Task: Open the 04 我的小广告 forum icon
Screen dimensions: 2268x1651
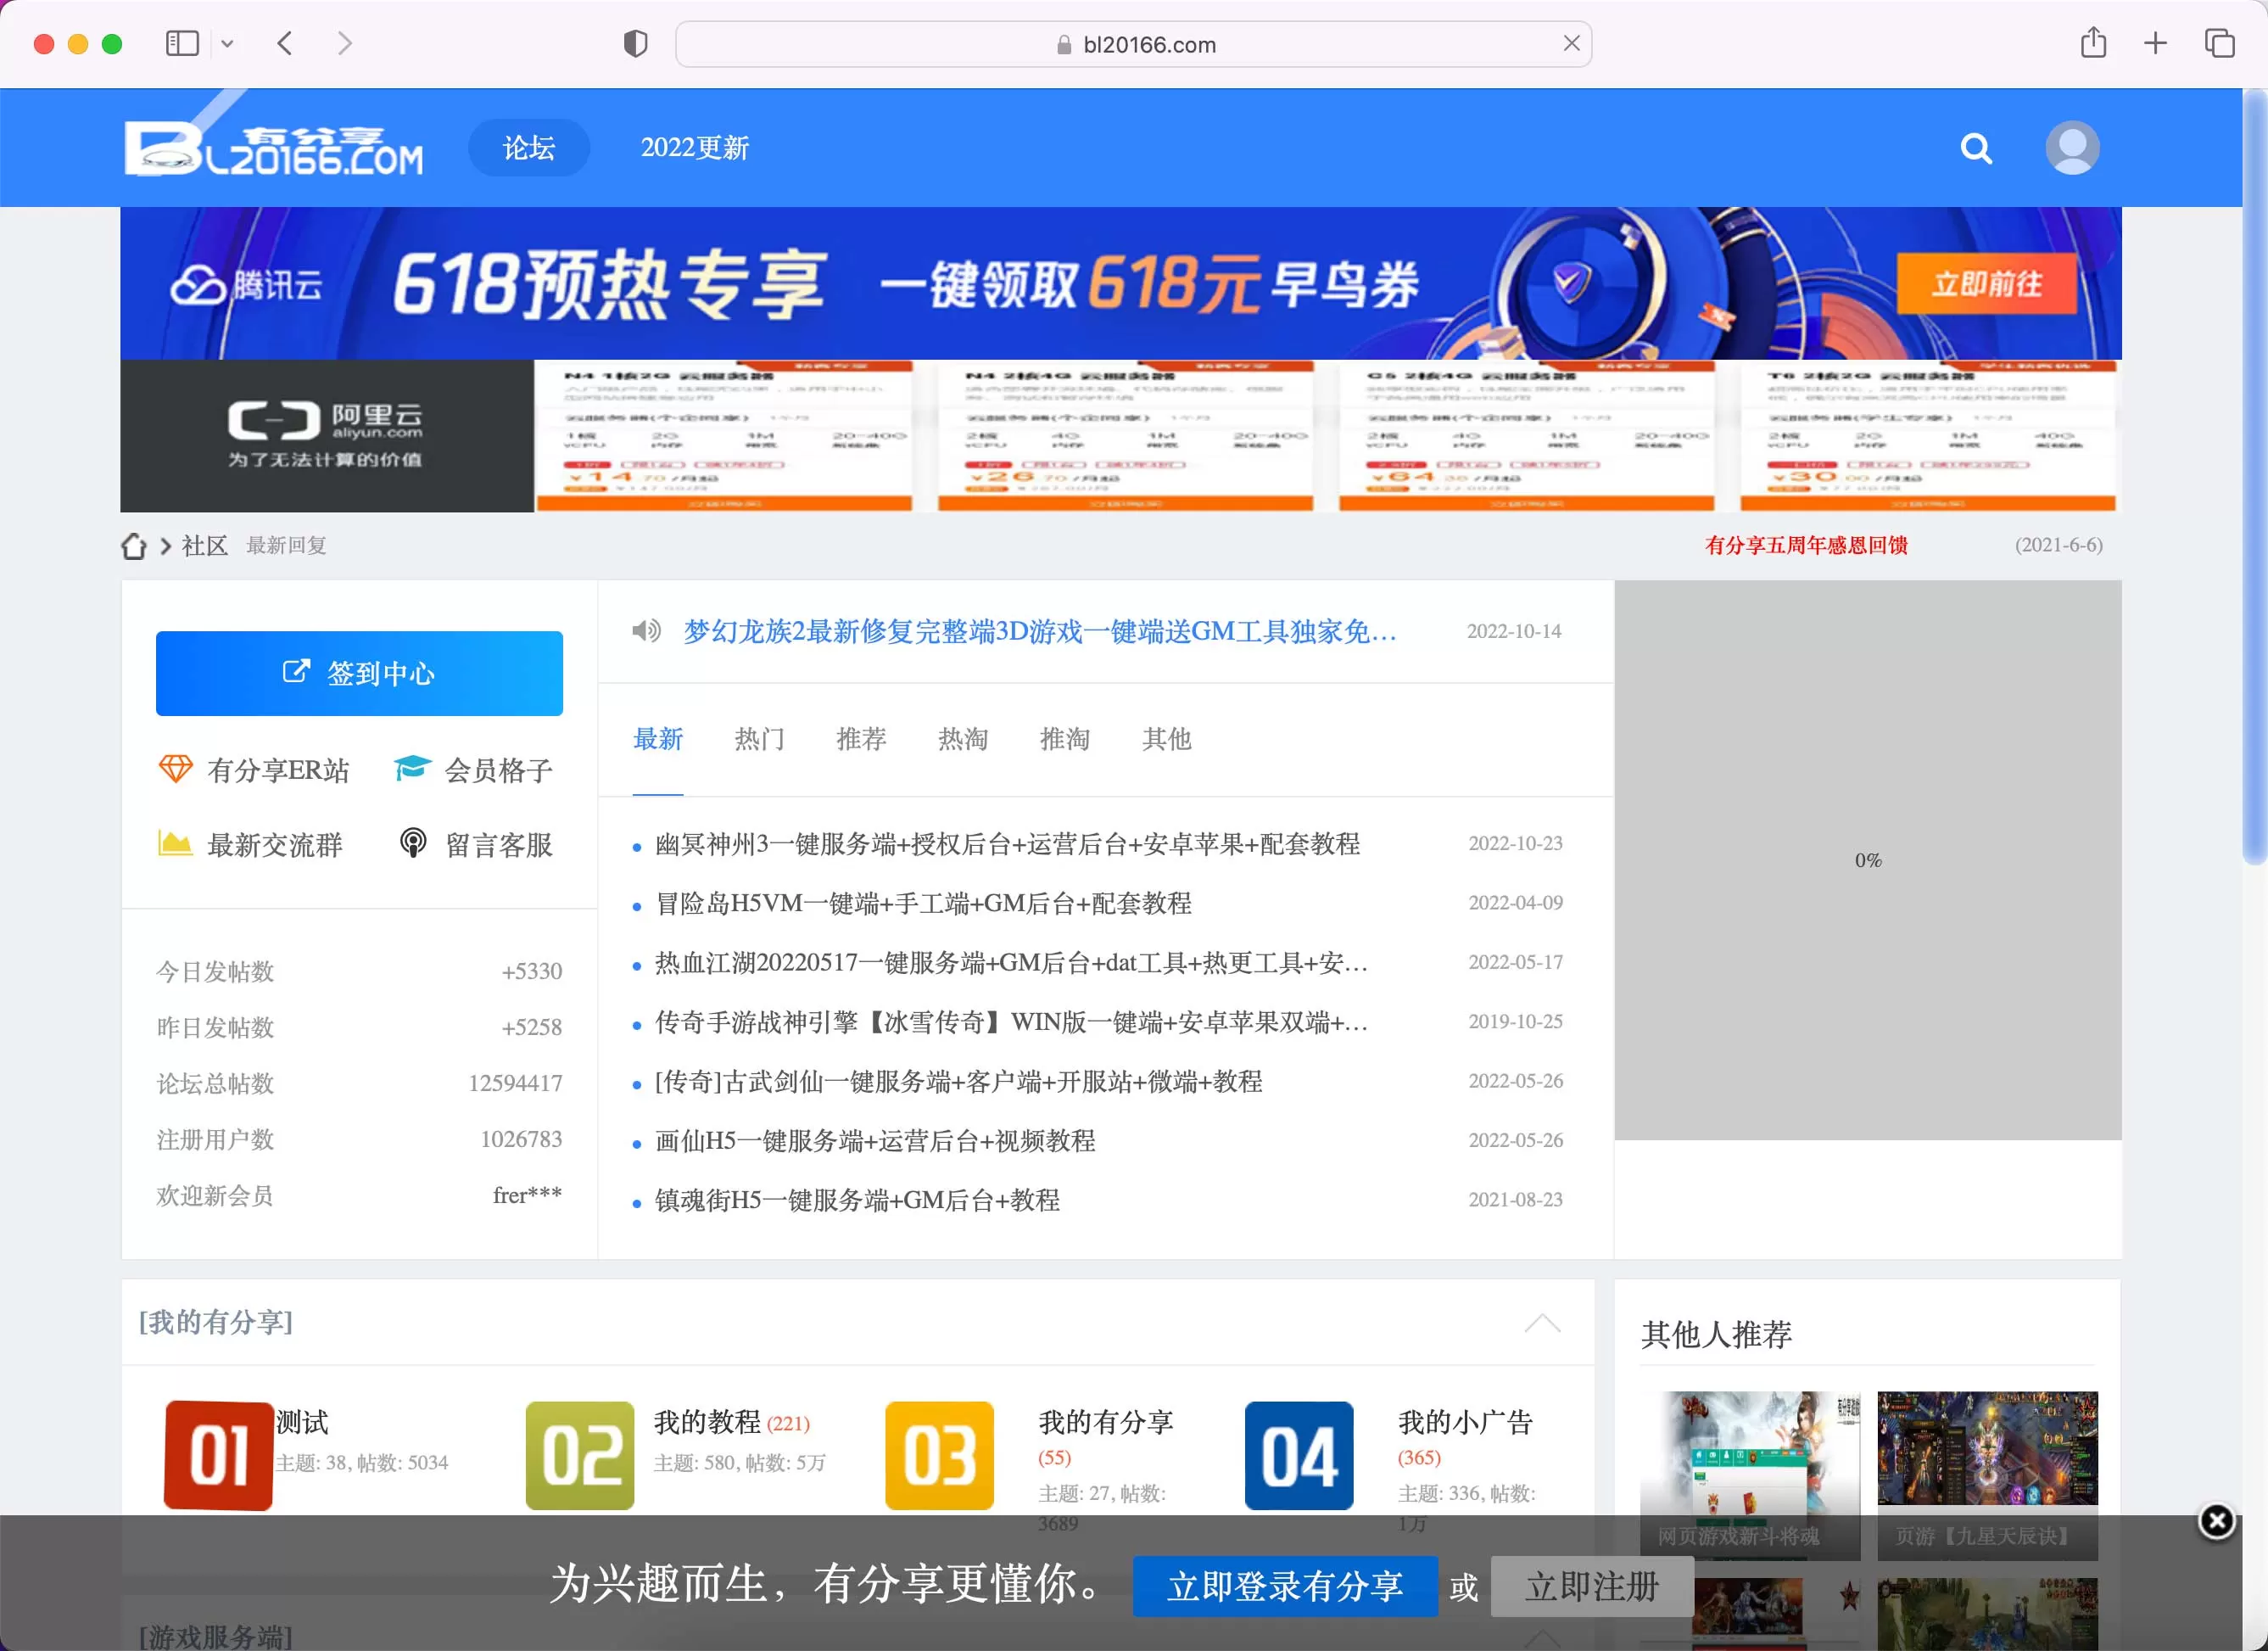Action: (1299, 1455)
